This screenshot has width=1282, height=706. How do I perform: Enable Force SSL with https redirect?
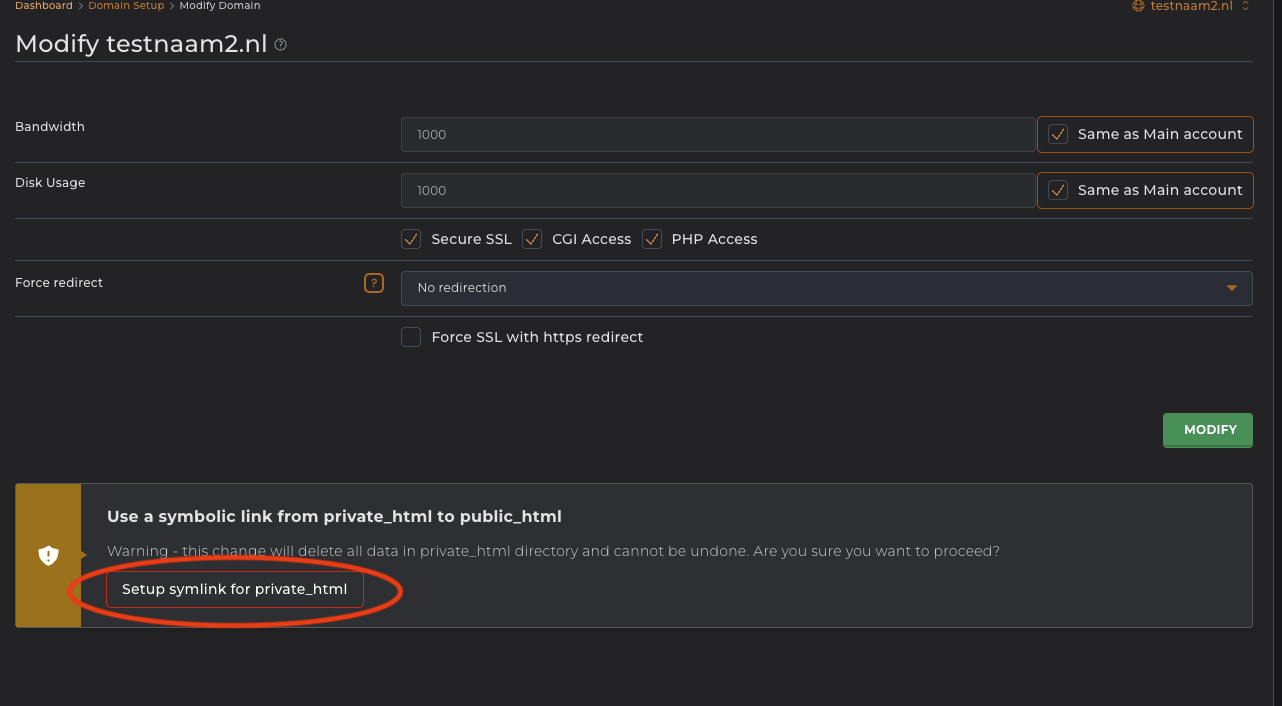[411, 337]
